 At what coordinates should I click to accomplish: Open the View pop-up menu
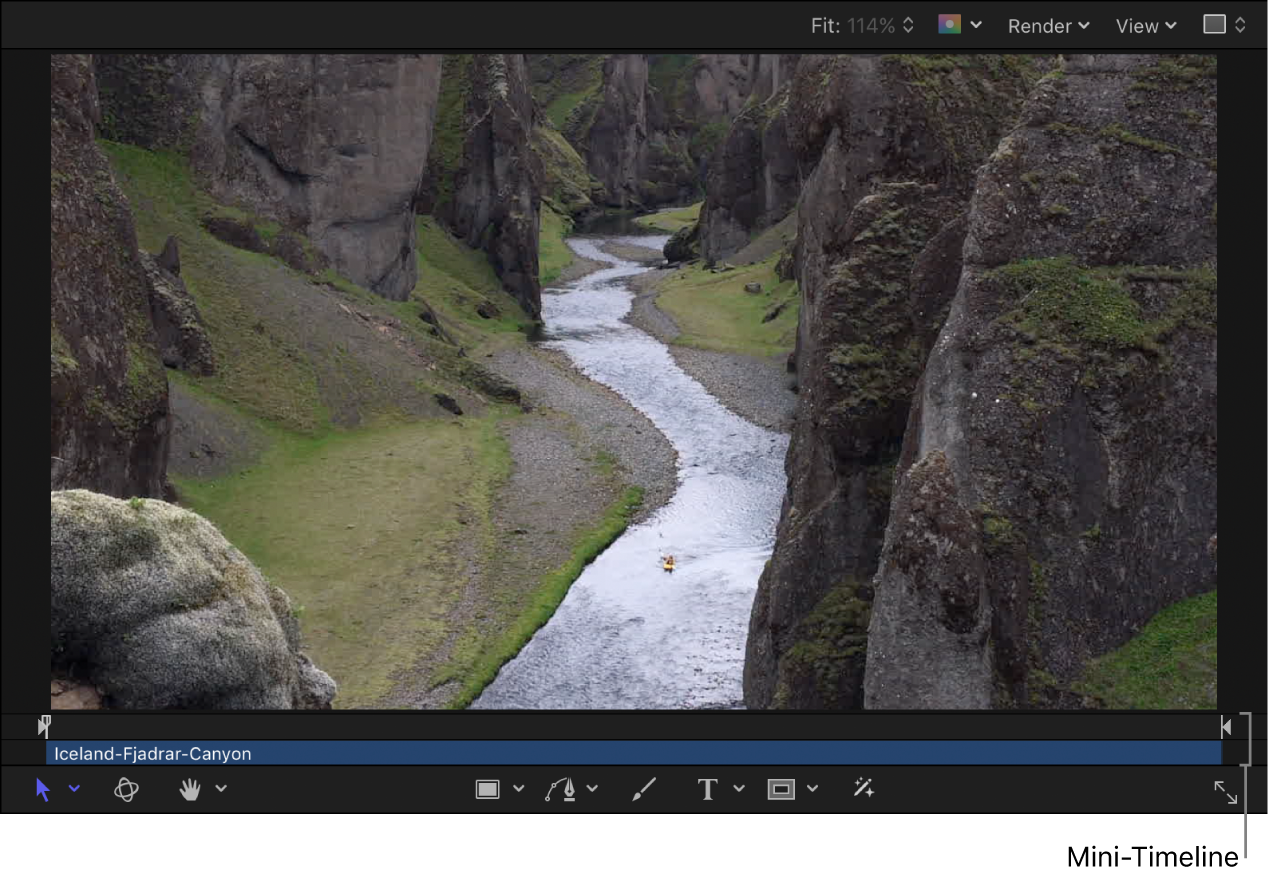click(1146, 26)
